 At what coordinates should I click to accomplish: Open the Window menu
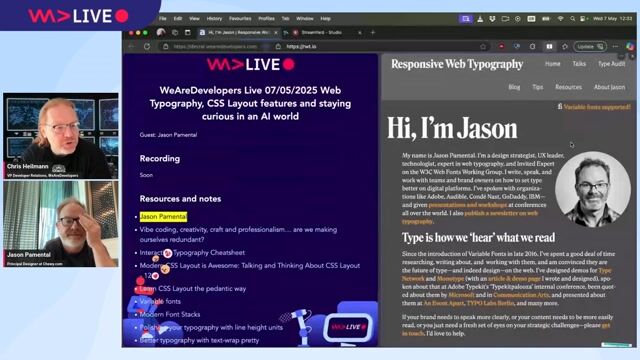pyautogui.click(x=304, y=19)
